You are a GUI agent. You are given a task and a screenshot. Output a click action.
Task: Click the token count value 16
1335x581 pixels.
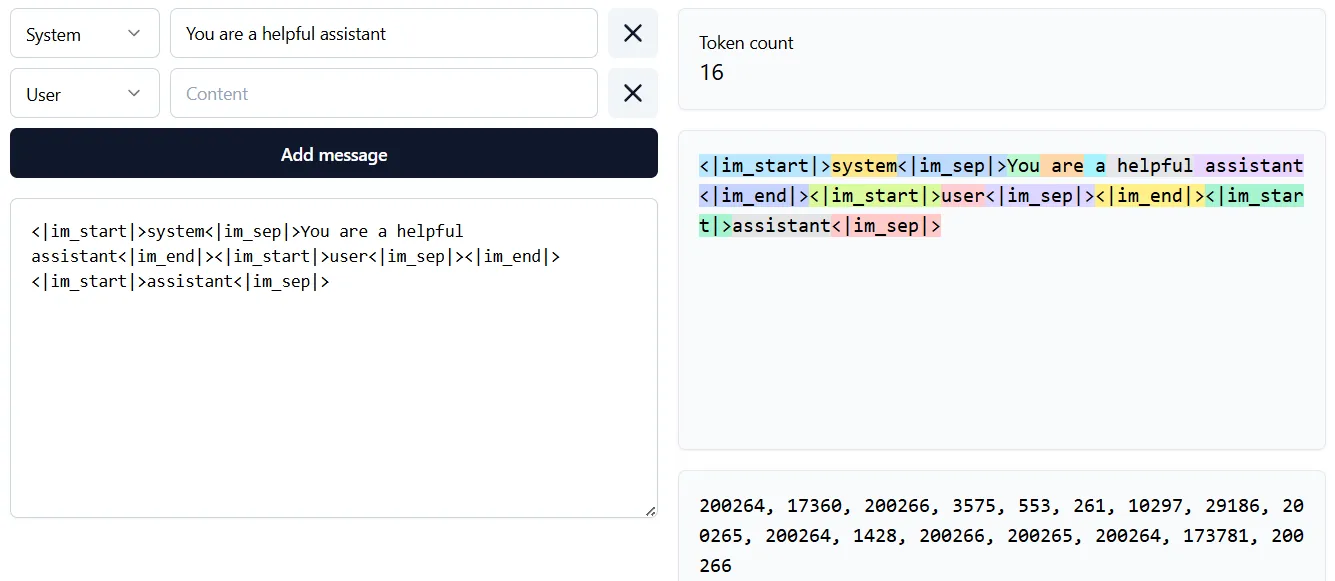(711, 73)
